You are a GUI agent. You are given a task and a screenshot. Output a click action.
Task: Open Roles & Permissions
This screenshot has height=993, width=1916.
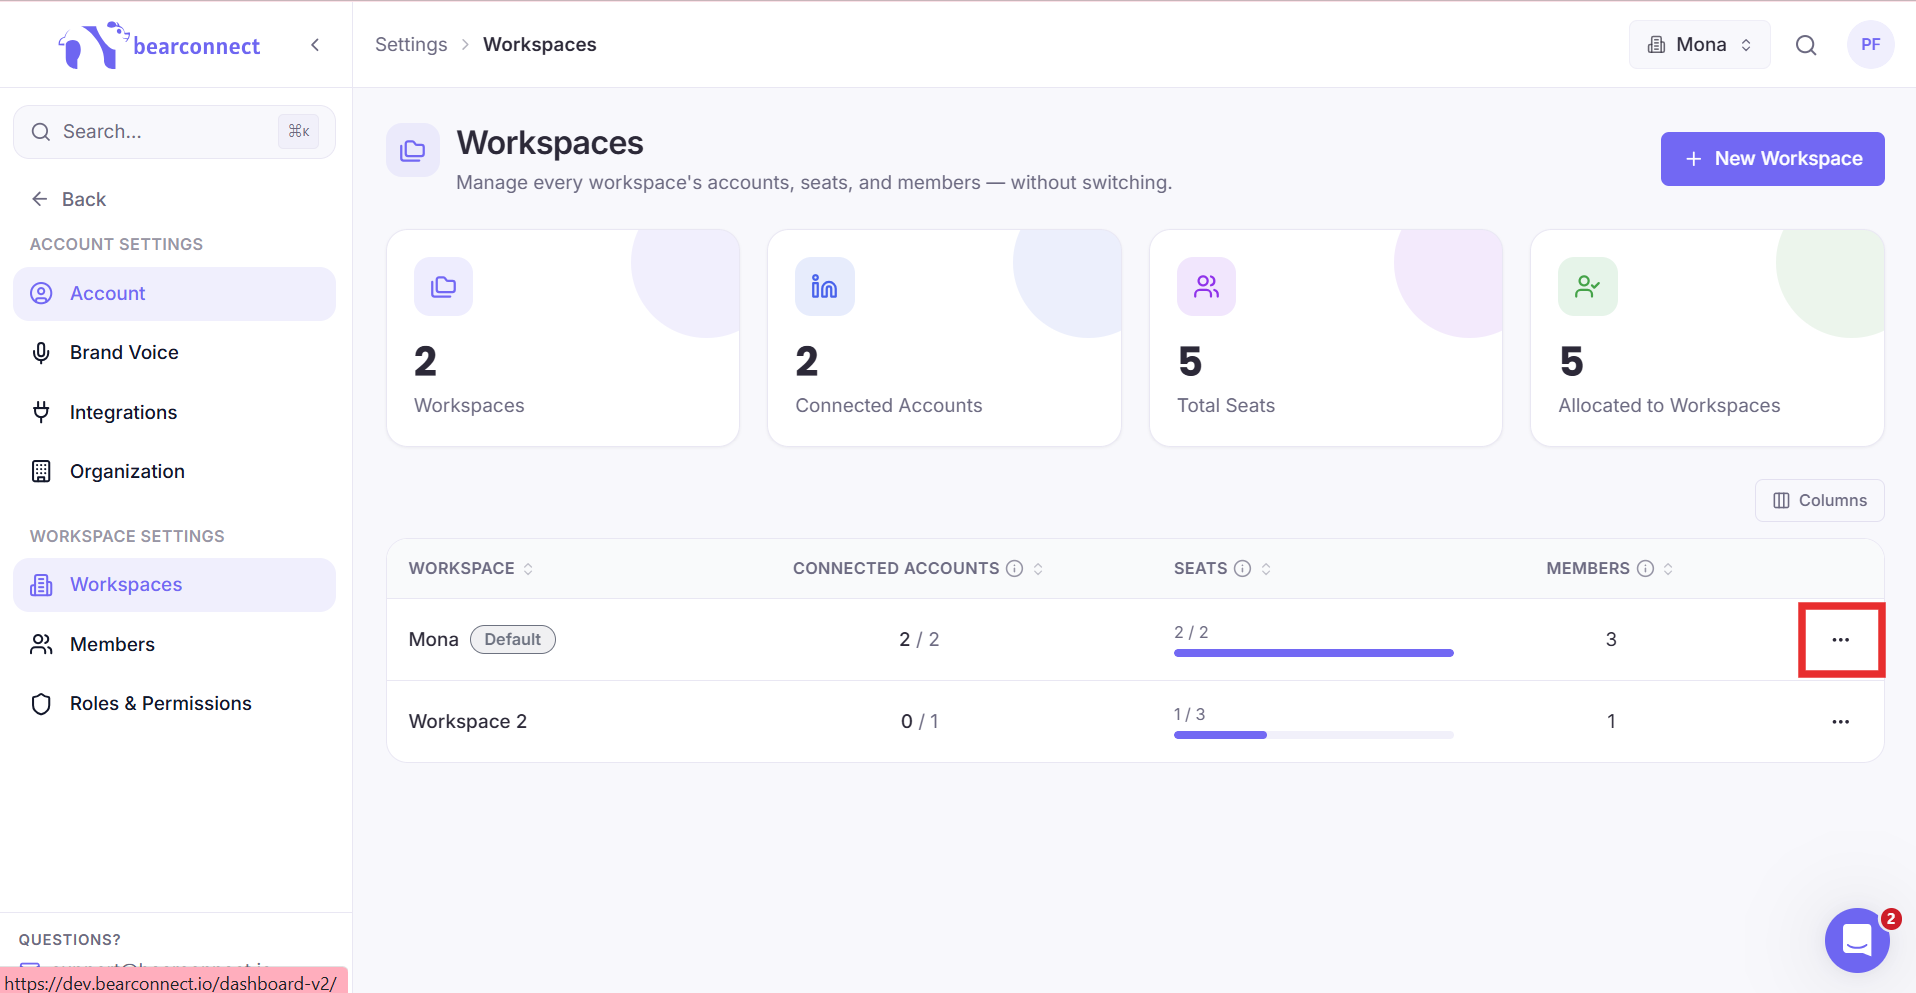pos(174,704)
